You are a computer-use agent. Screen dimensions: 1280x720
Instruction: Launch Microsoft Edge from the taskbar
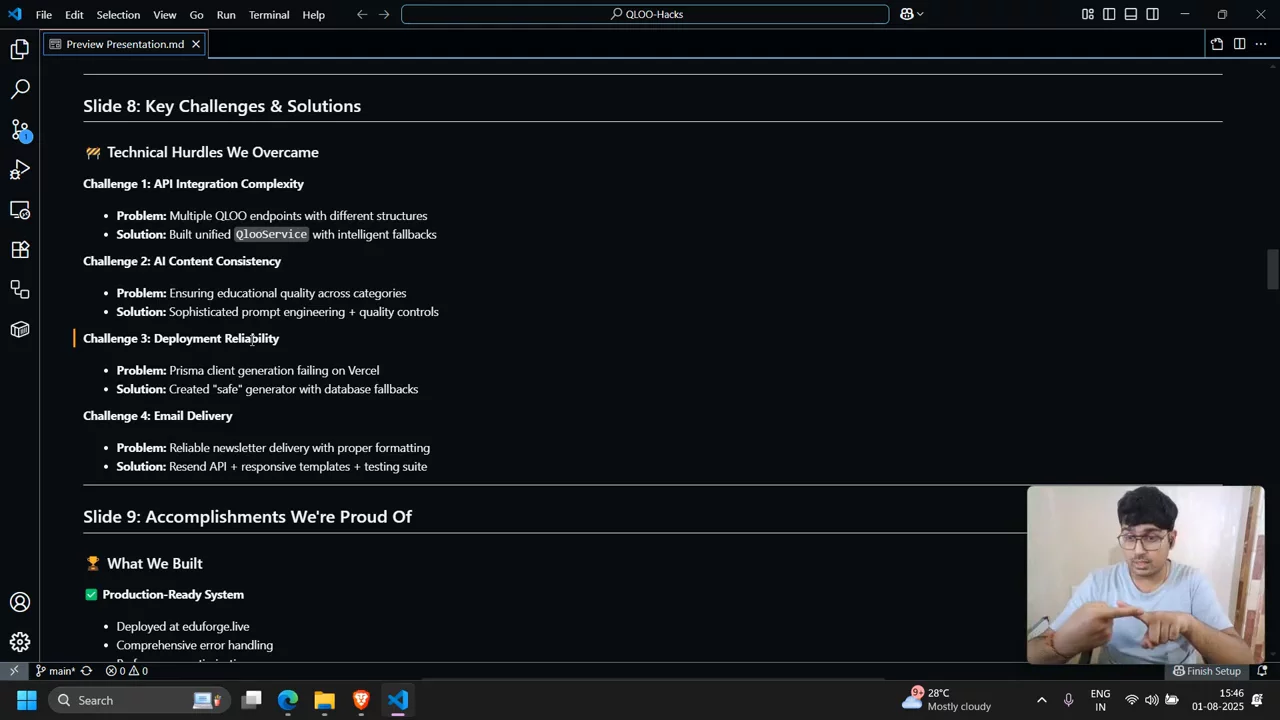coord(288,700)
